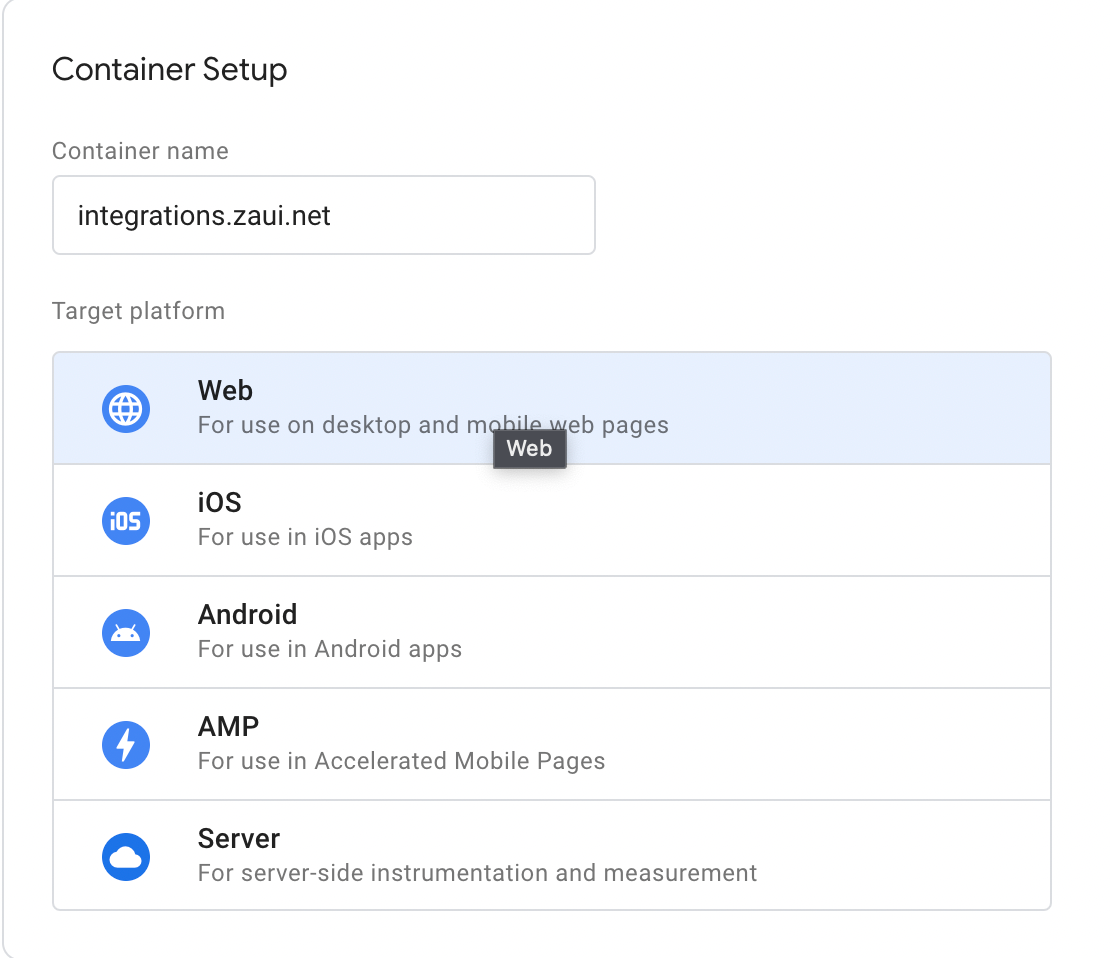
Task: Click 'For use in Android apps' description
Action: [330, 649]
